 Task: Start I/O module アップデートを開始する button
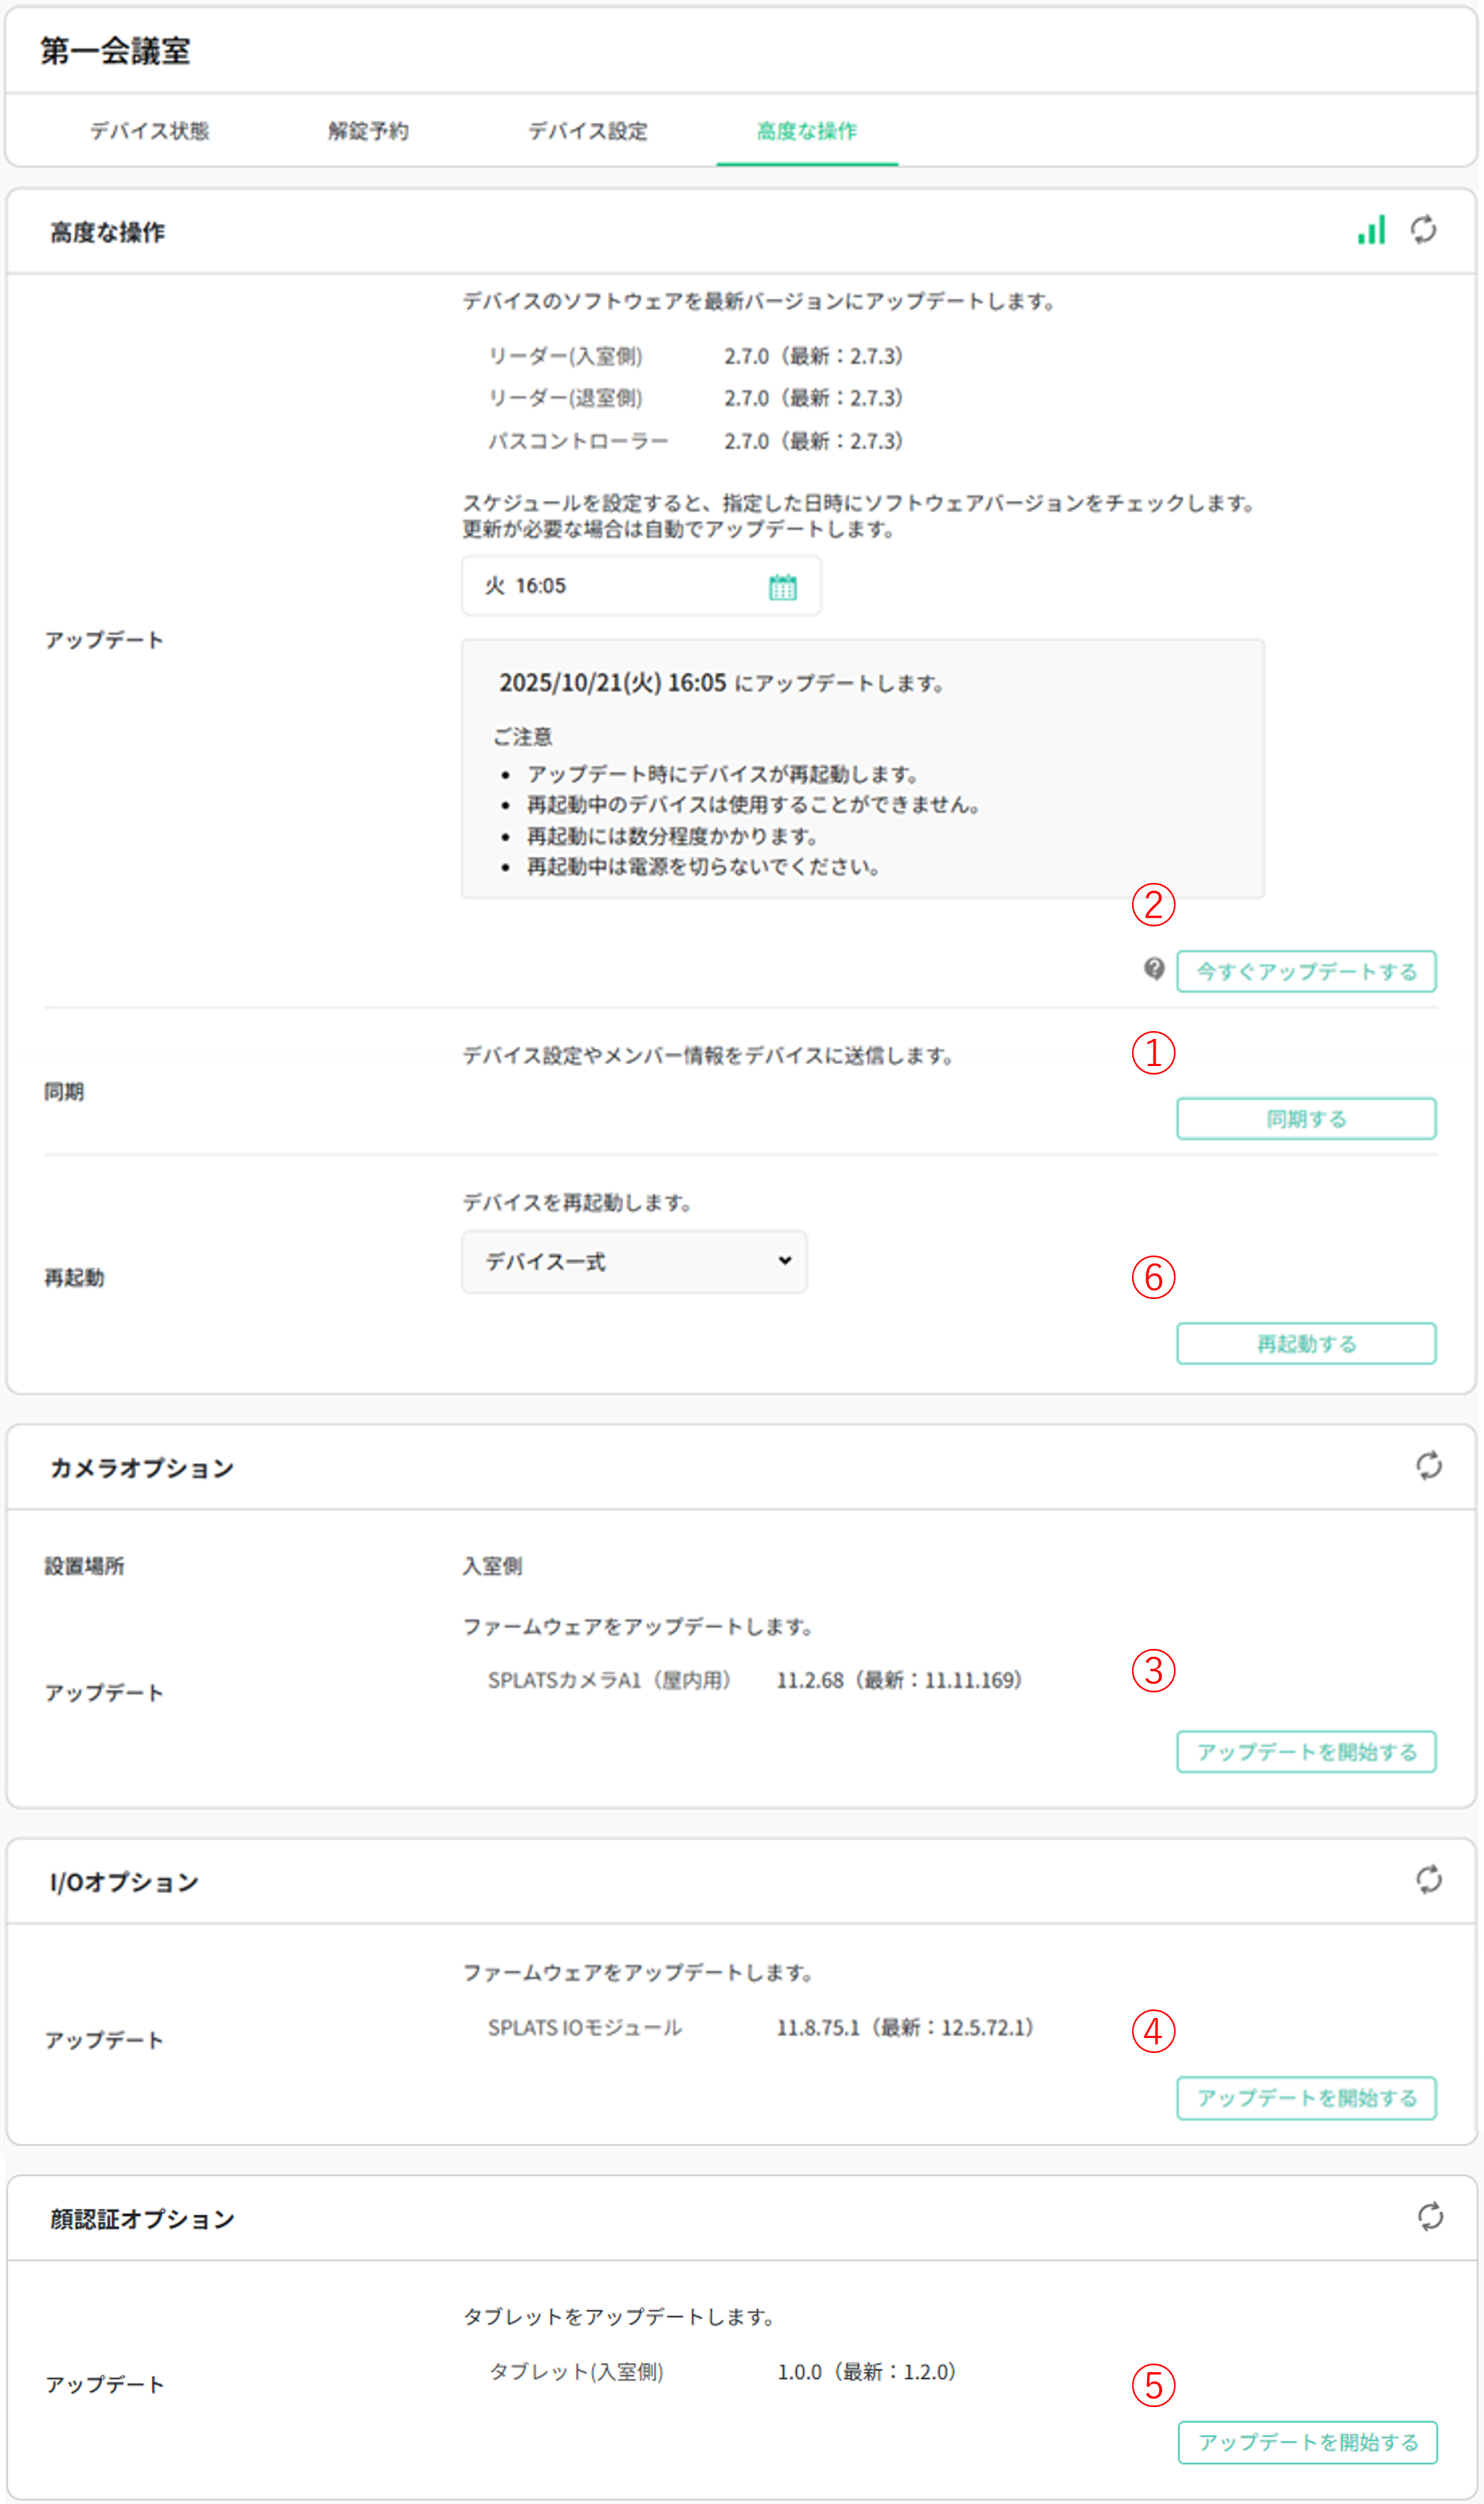tap(1306, 2098)
